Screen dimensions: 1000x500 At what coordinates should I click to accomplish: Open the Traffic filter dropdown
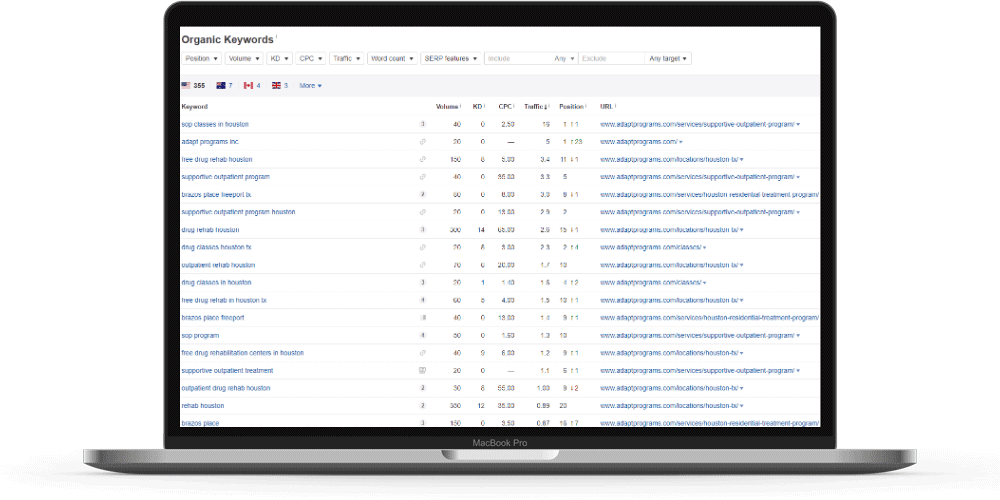pyautogui.click(x=346, y=59)
